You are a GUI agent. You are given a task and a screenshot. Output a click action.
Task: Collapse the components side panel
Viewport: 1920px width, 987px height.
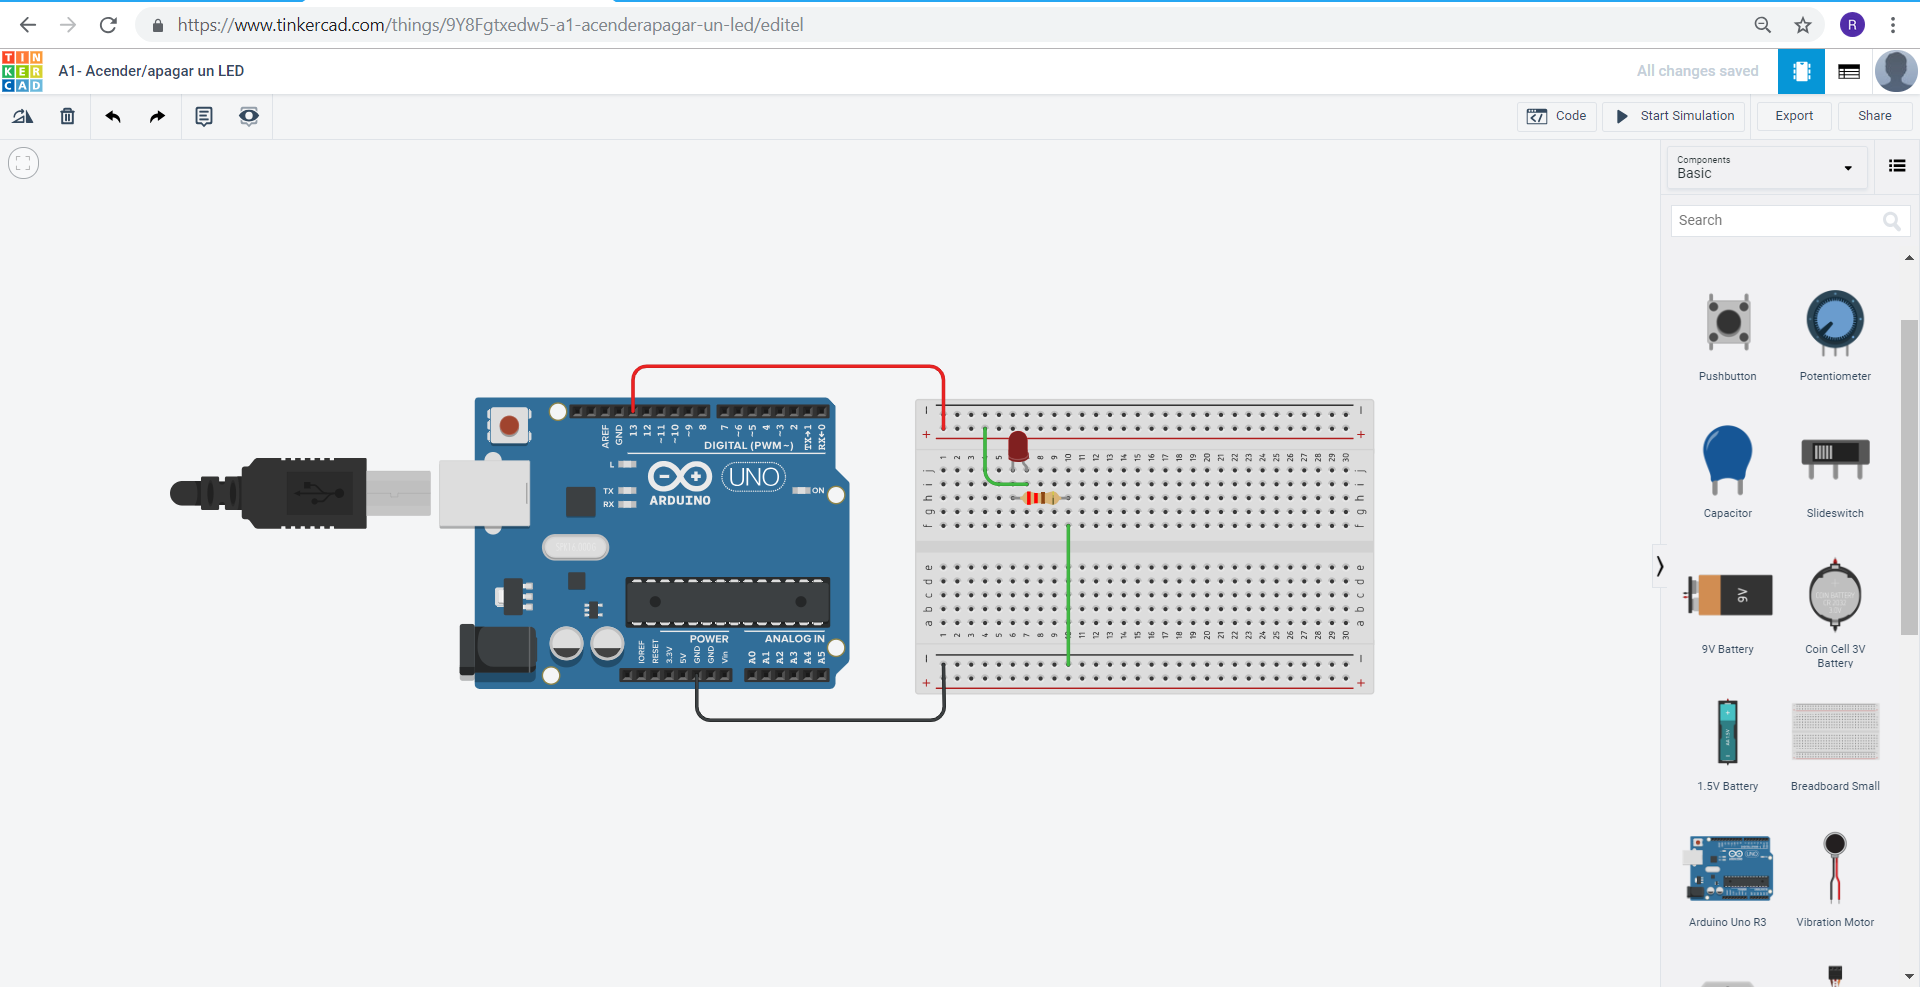point(1660,566)
